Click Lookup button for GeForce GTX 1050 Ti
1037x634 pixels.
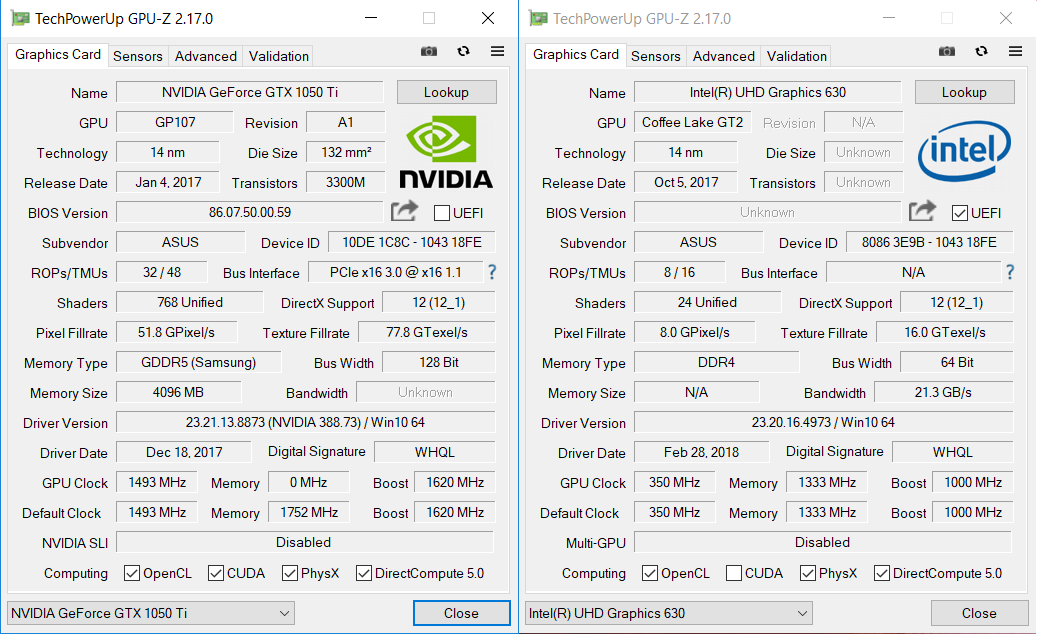click(x=446, y=92)
